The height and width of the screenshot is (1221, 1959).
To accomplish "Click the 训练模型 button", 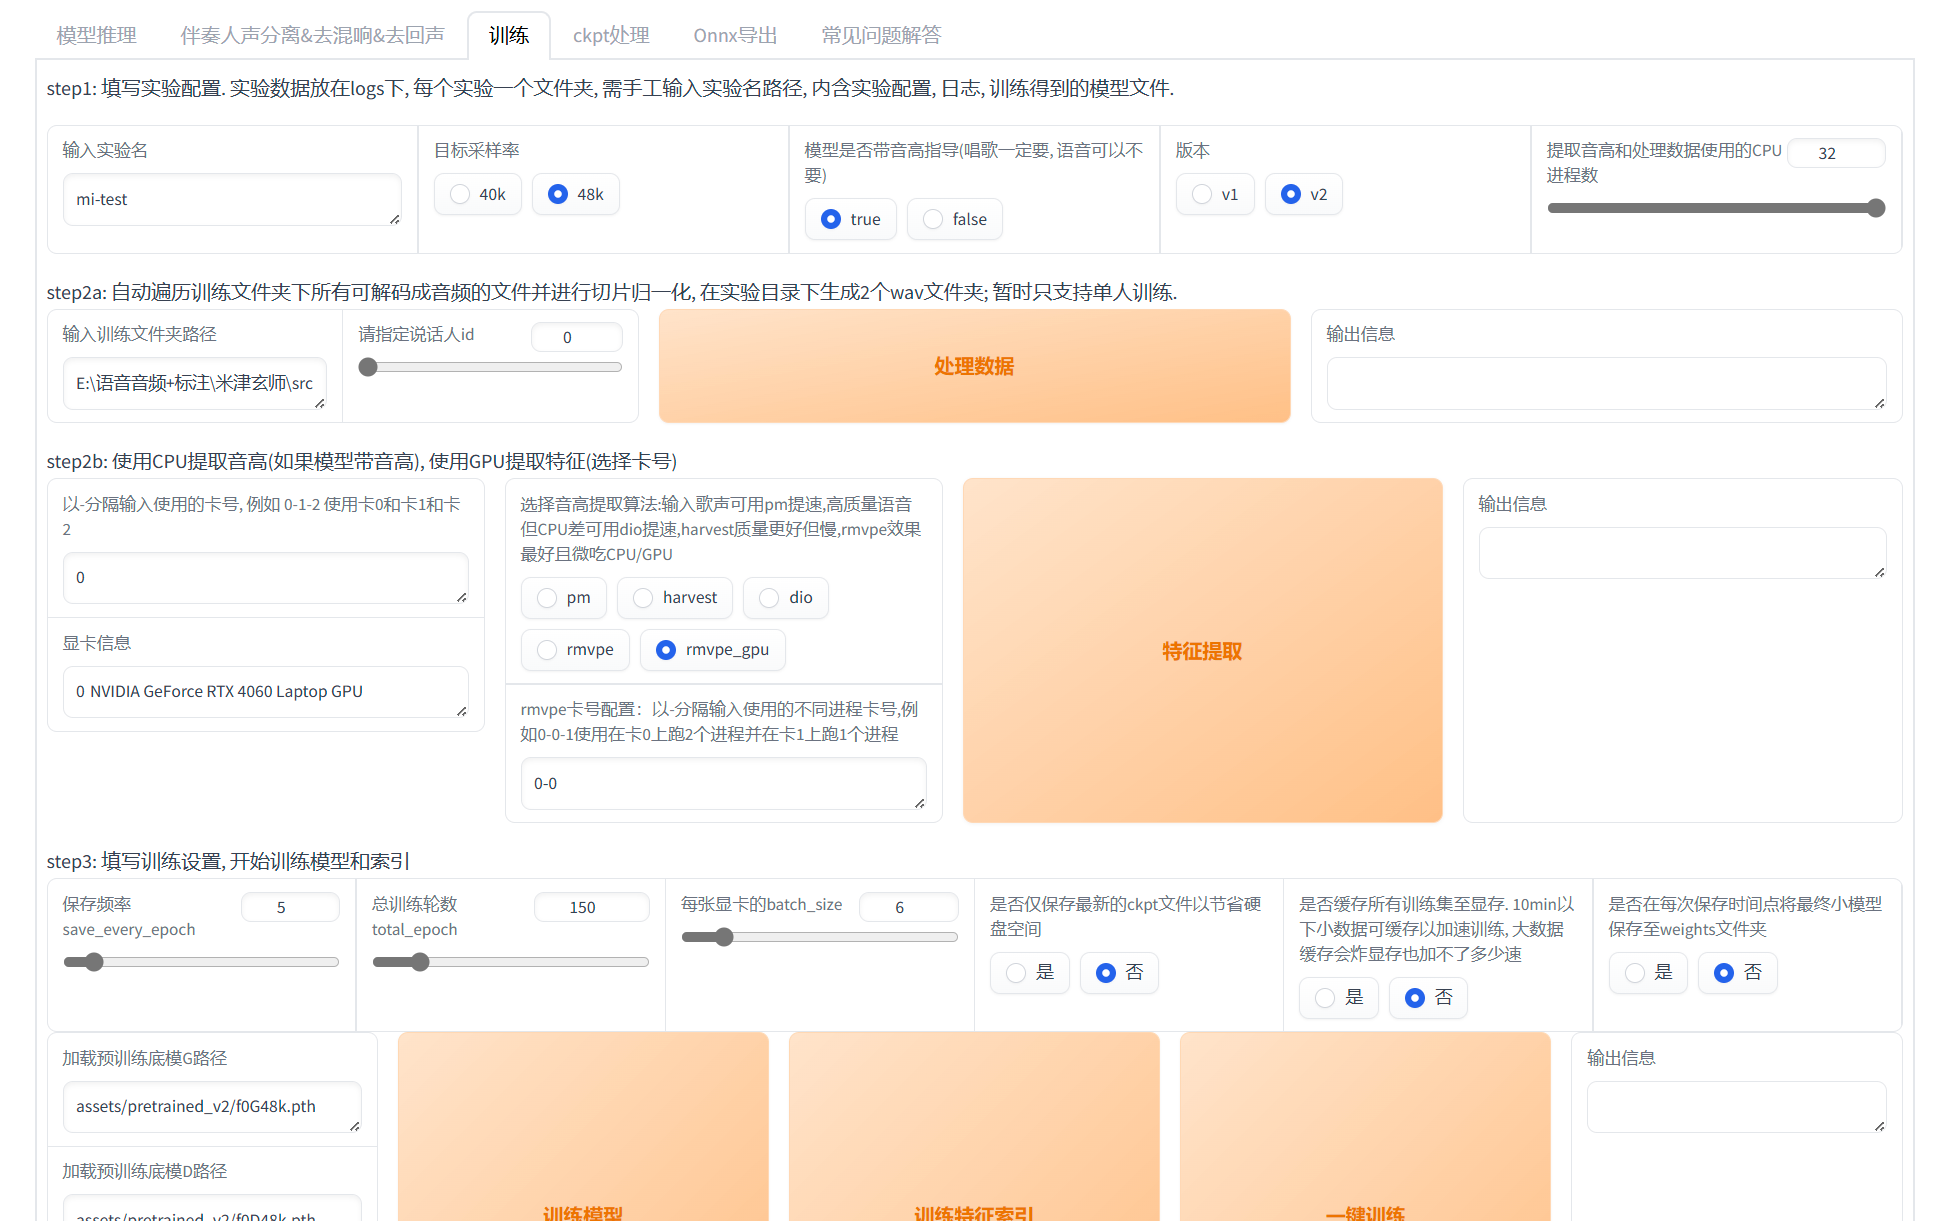I will pyautogui.click(x=583, y=1126).
